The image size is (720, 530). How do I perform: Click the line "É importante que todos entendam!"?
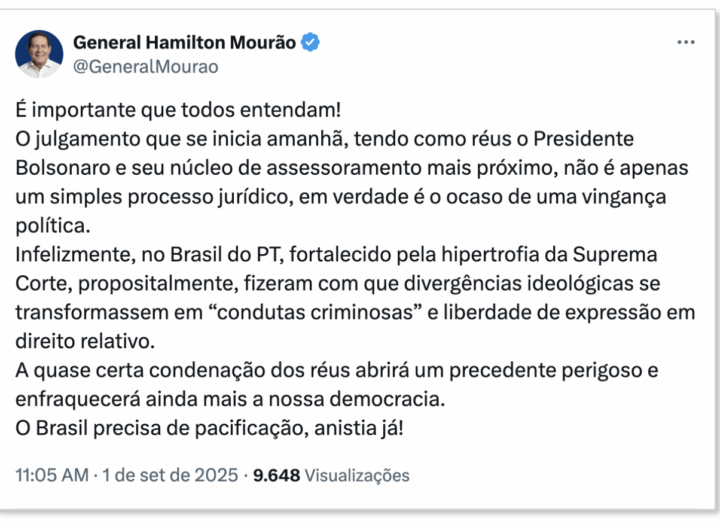(187, 109)
